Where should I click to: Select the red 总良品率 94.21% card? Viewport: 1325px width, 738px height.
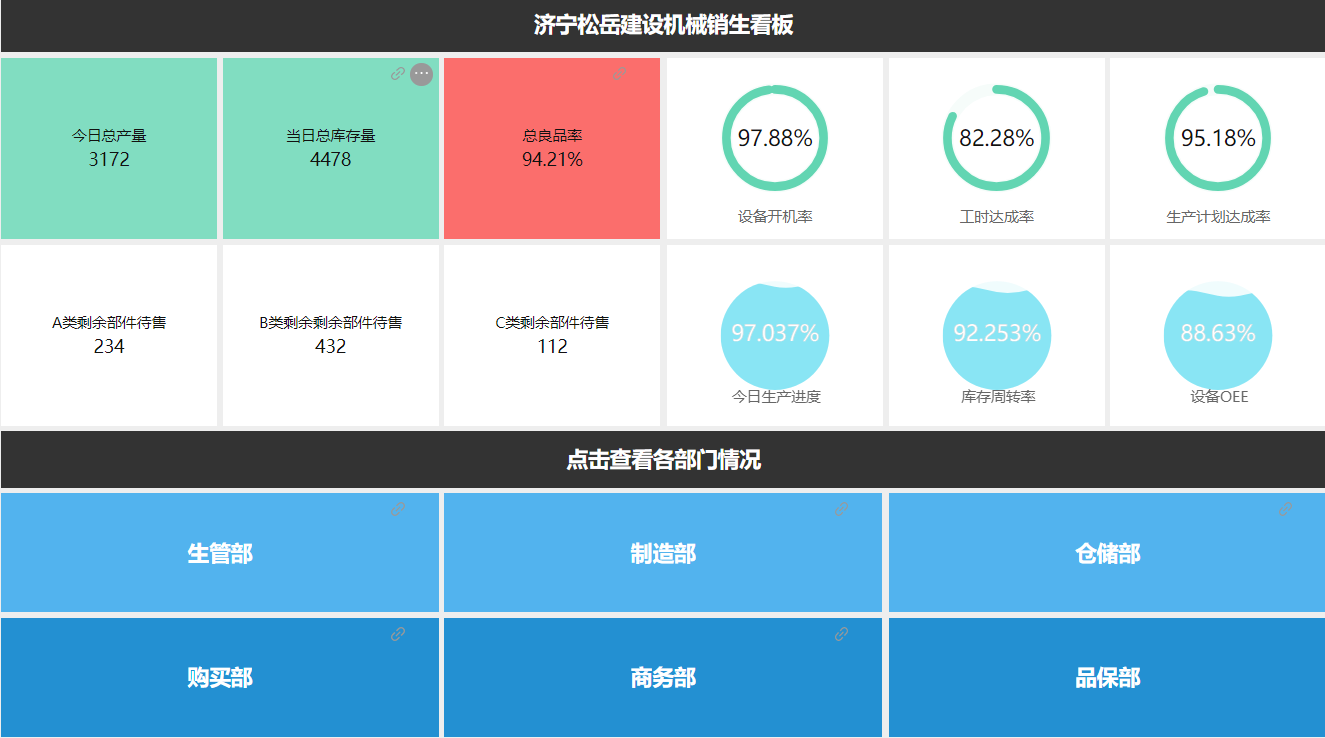coord(552,148)
